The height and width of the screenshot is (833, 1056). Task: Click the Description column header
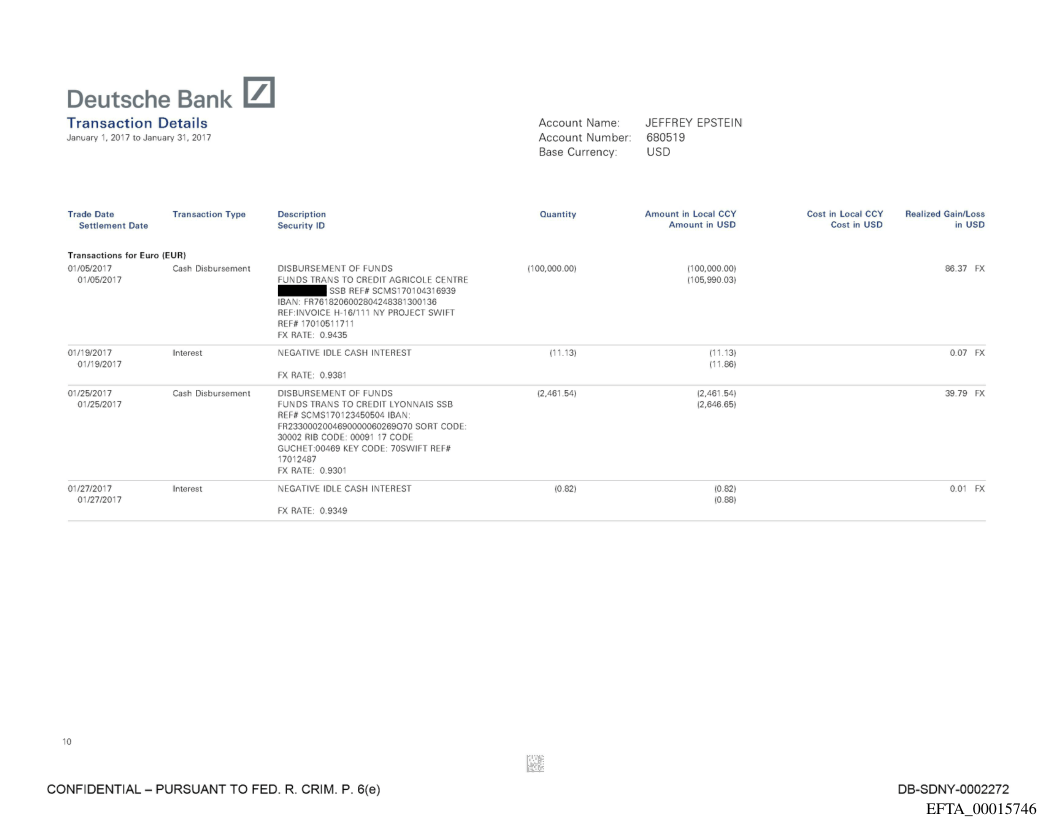click(301, 214)
